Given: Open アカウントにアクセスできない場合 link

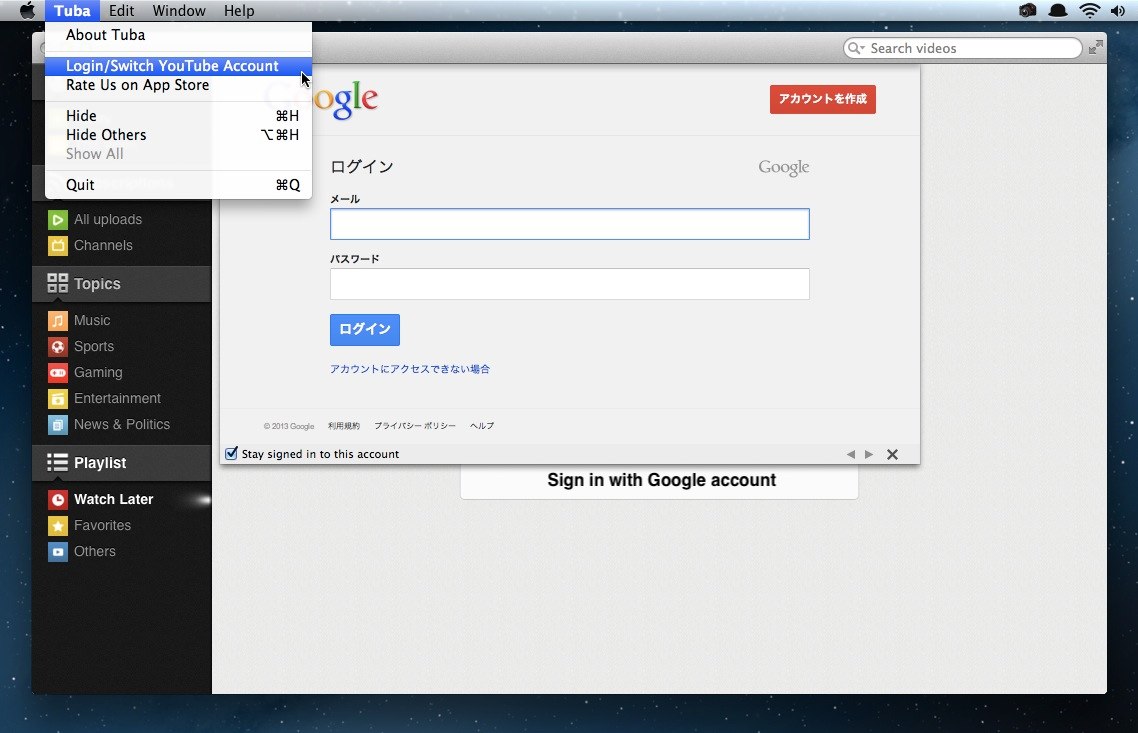Looking at the screenshot, I should 409,369.
